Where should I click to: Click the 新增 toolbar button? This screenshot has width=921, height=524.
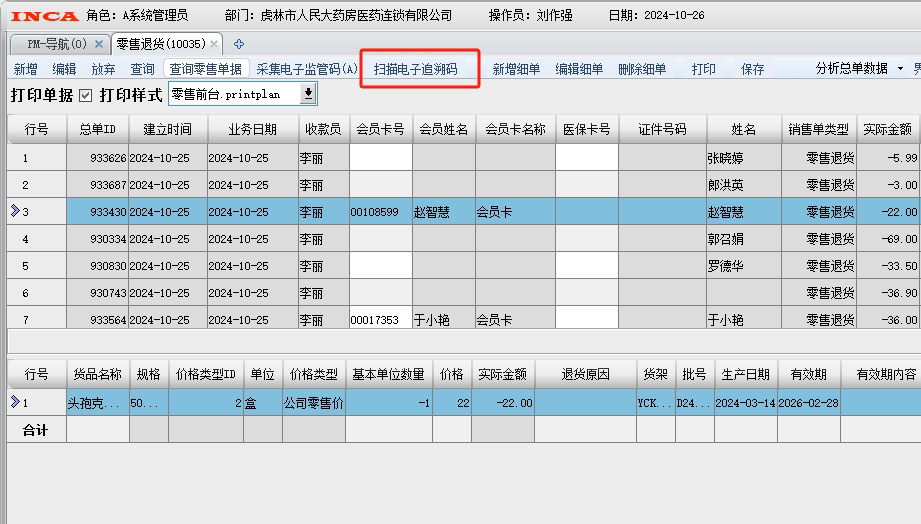25,69
